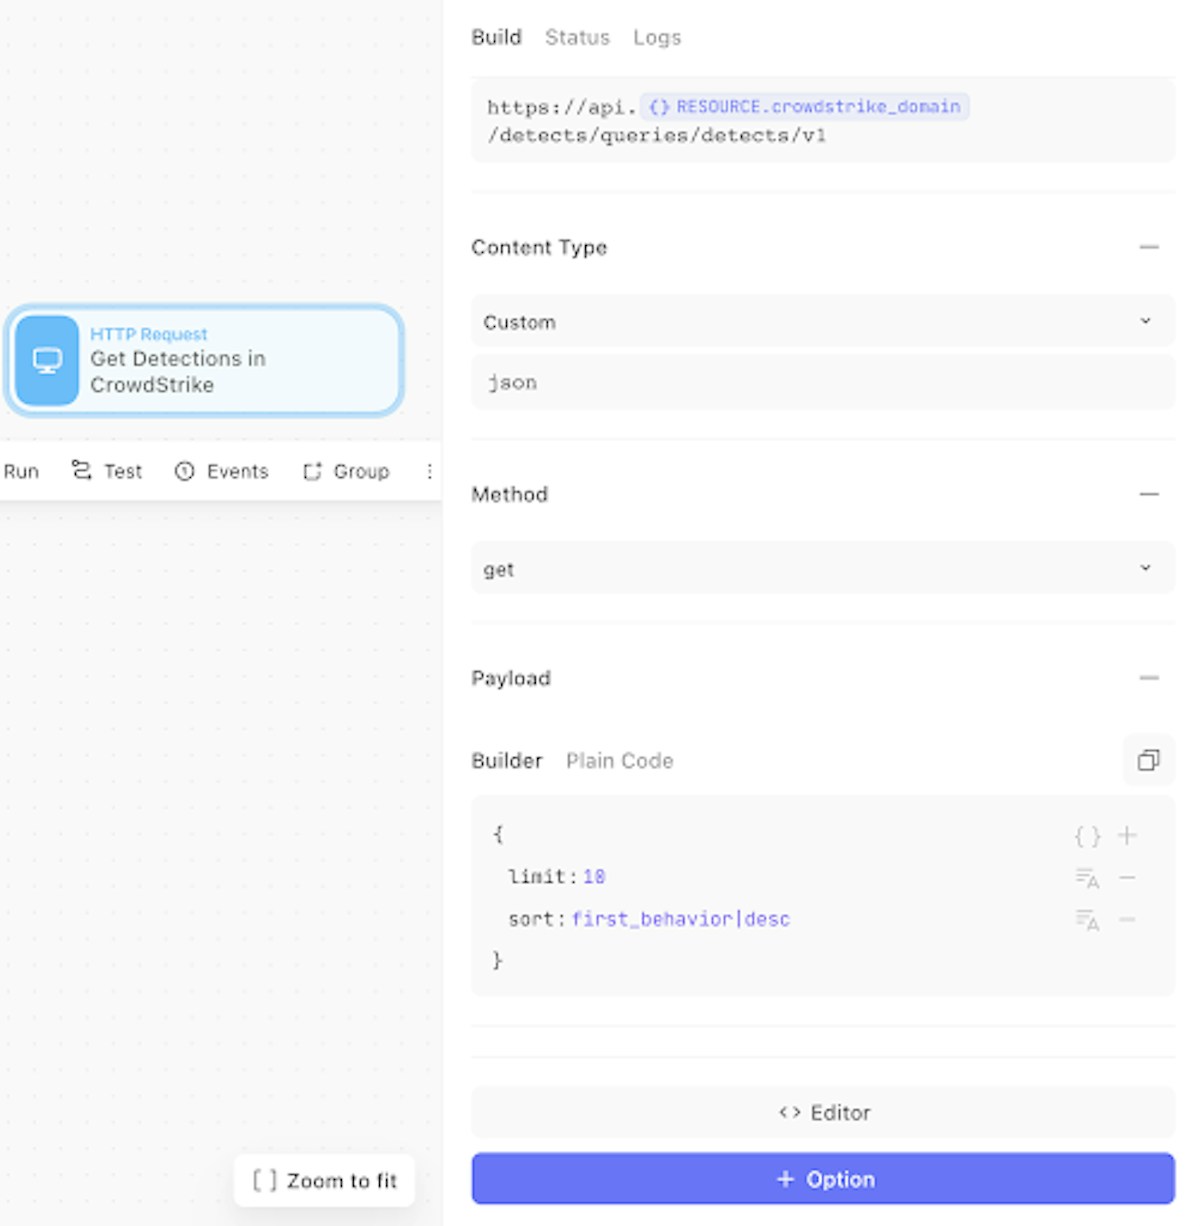1200x1226 pixels.
Task: Click the json content type input field
Action: click(x=822, y=383)
